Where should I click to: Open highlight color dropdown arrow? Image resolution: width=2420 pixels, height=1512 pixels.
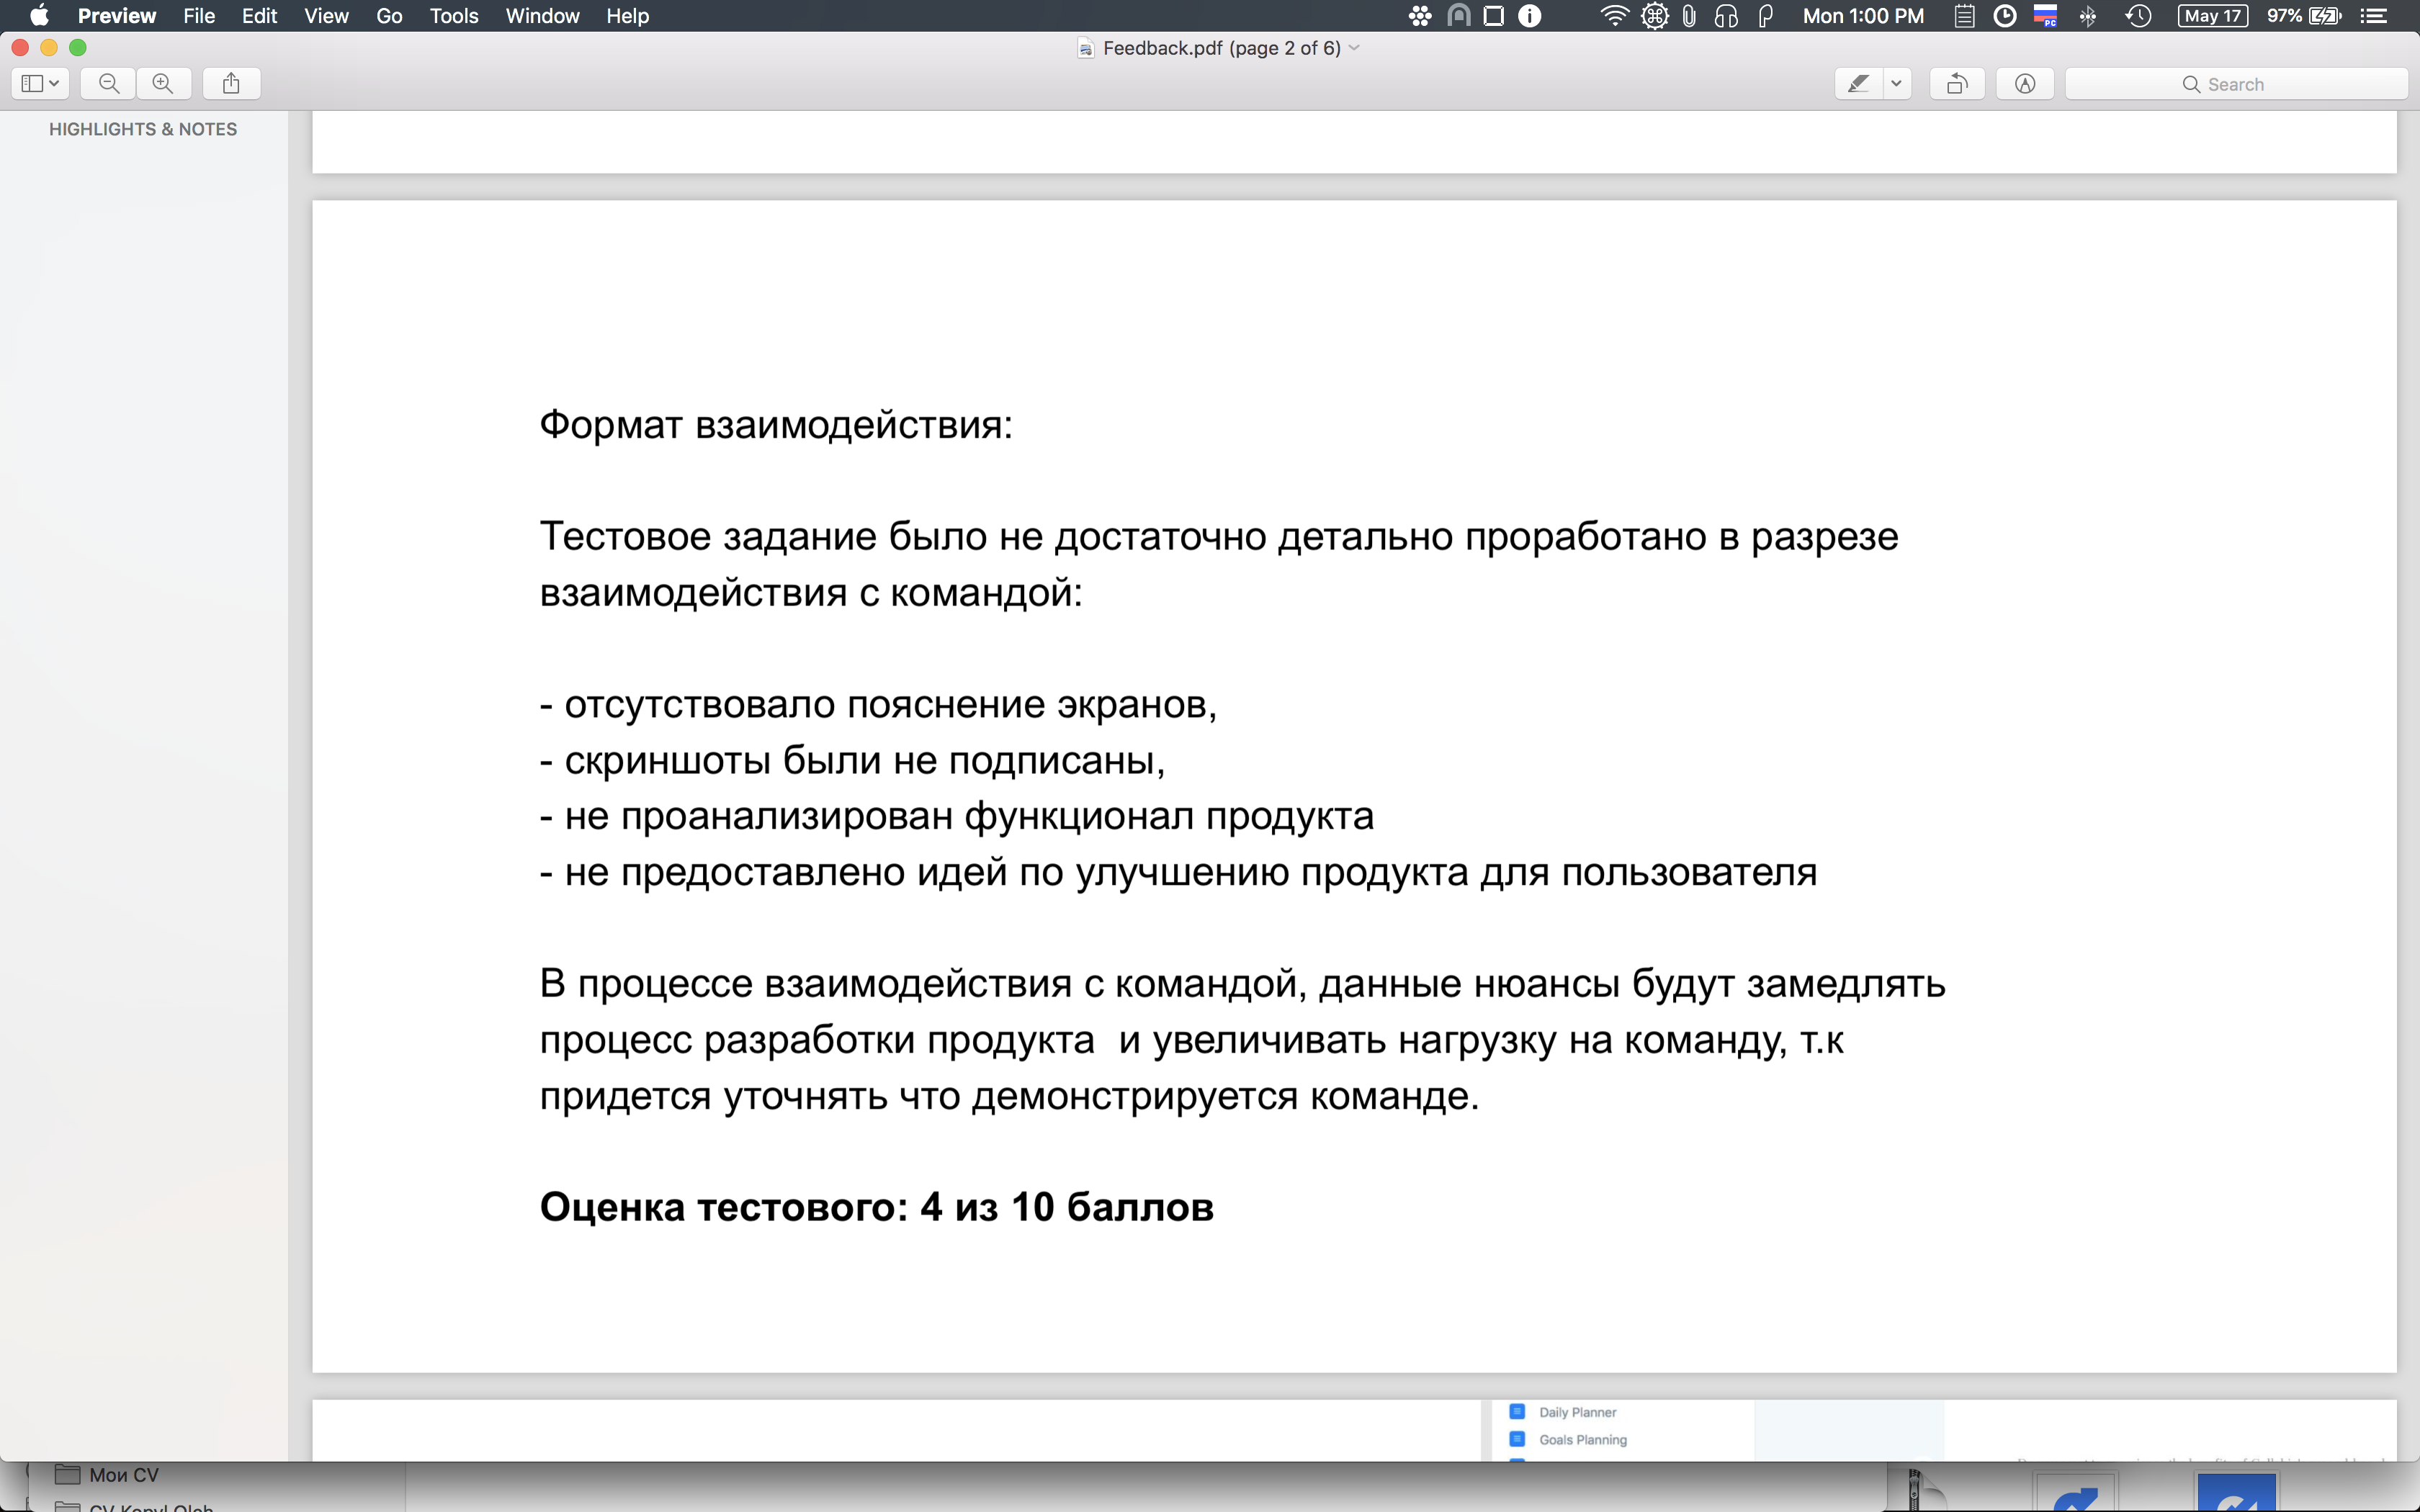tap(1896, 84)
